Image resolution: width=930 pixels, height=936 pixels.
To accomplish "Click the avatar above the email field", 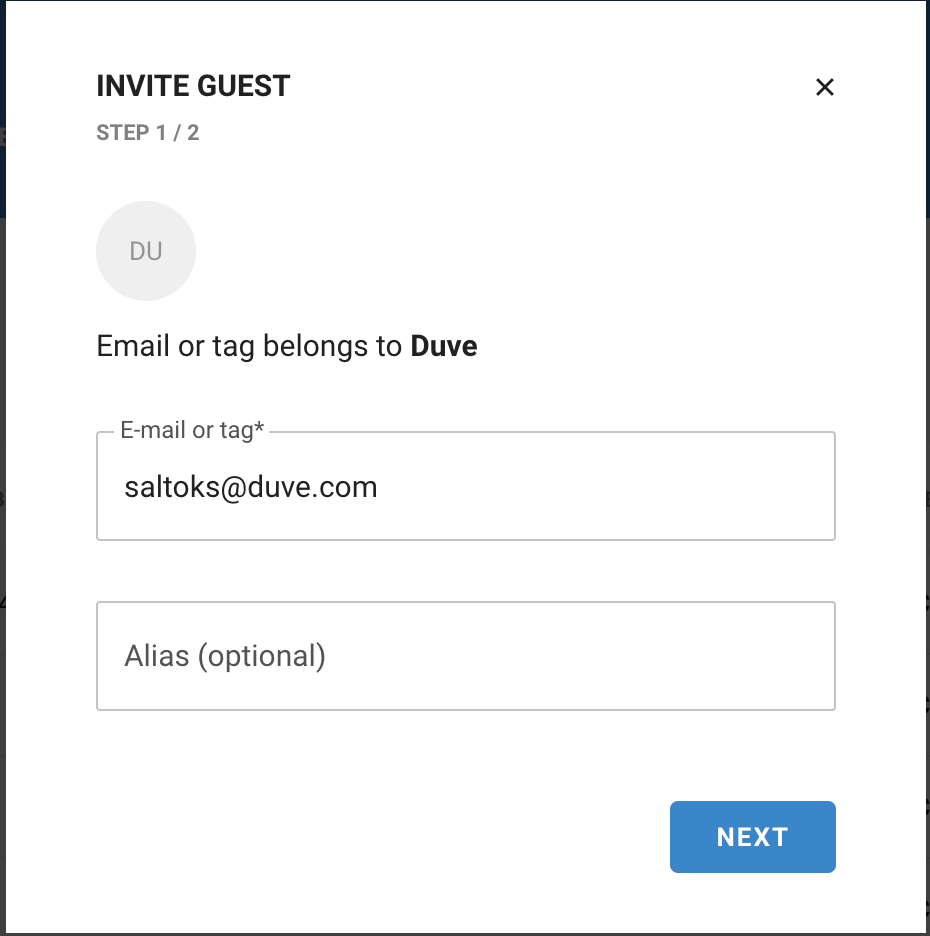I will (146, 251).
